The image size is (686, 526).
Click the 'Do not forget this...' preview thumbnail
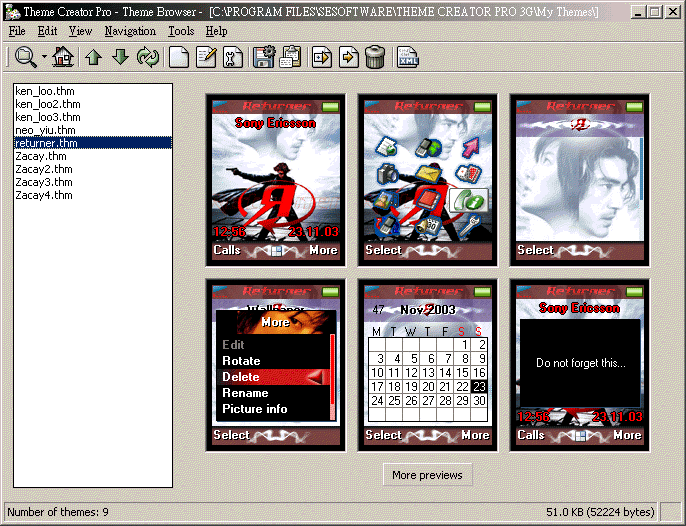[580, 365]
